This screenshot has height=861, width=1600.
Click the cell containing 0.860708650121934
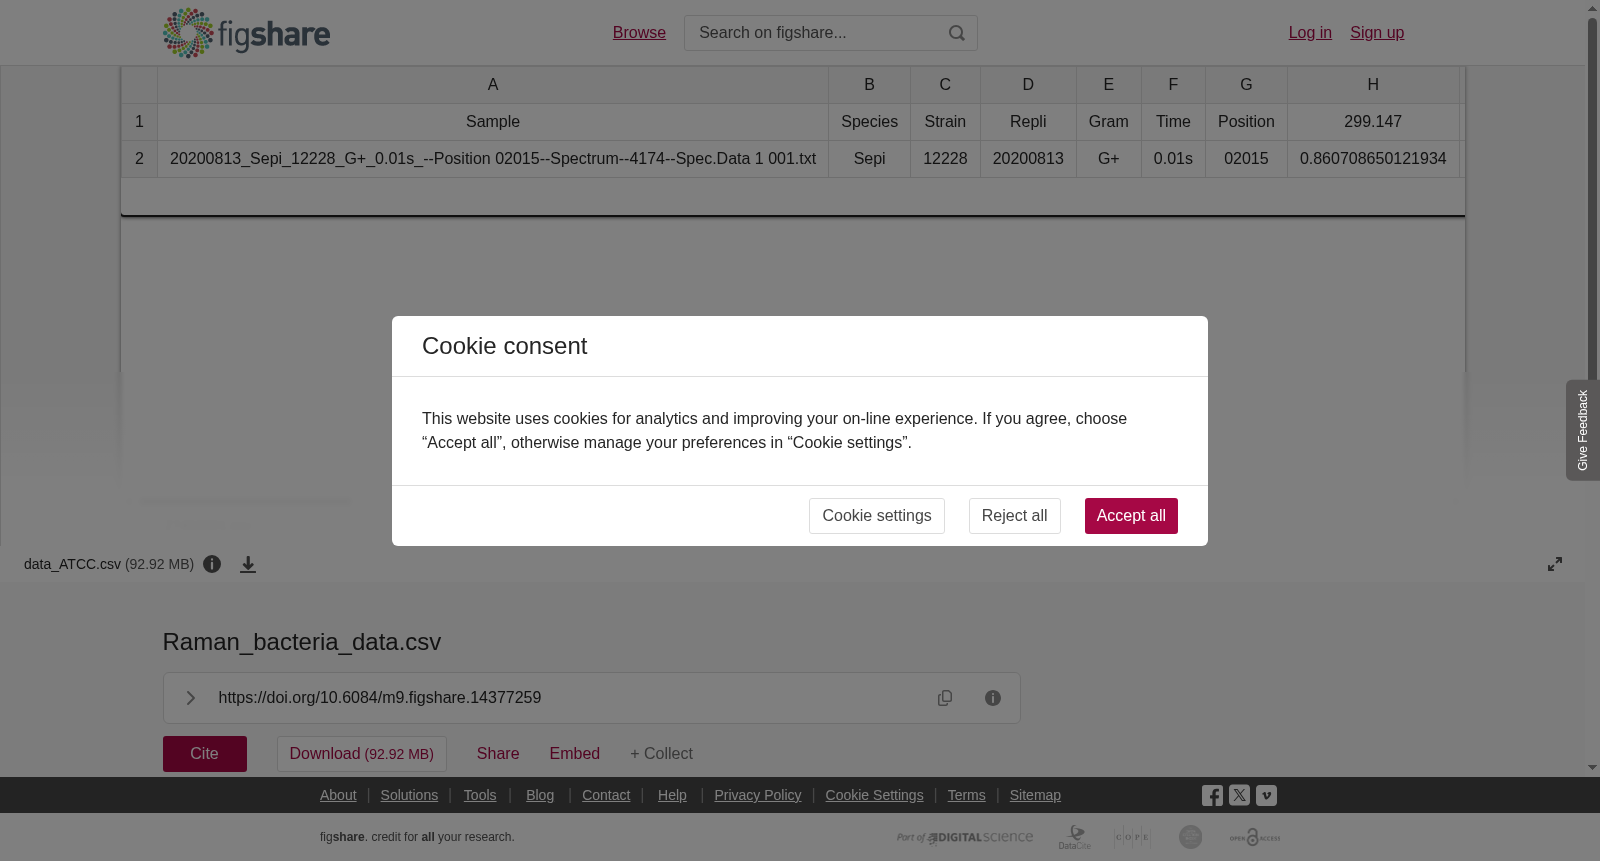coord(1373,159)
